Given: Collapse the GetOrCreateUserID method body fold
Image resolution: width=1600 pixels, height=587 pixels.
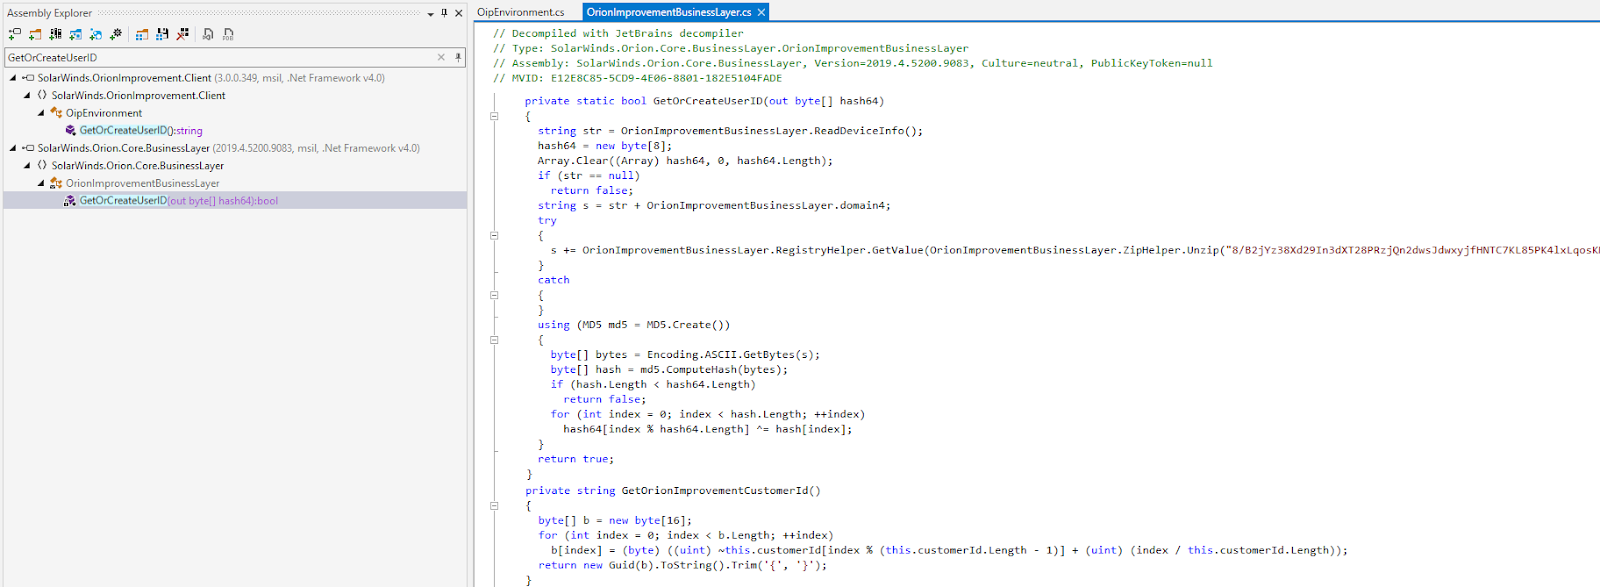Looking at the screenshot, I should coord(494,116).
